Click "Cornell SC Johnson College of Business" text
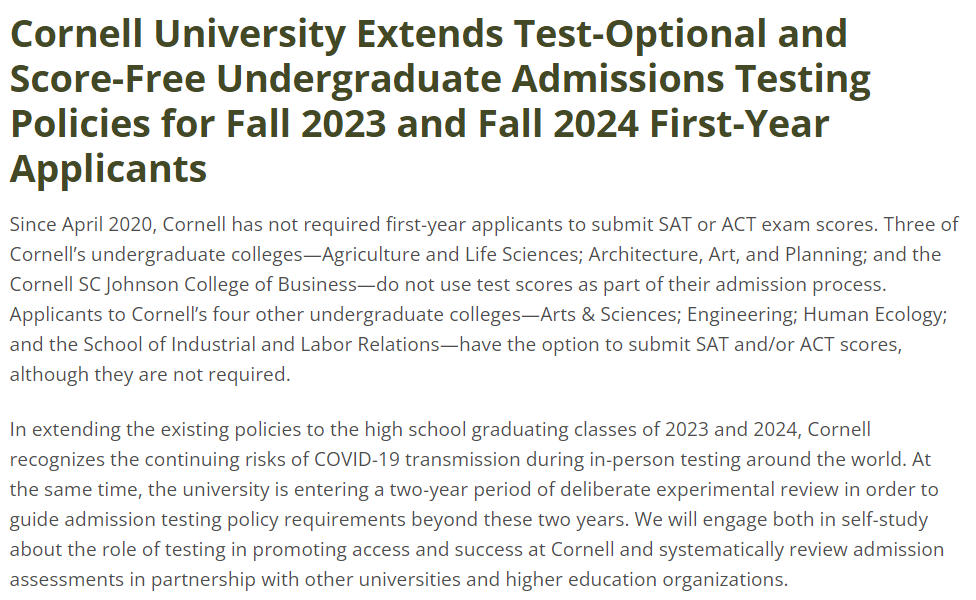This screenshot has width=976, height=600. tap(183, 284)
